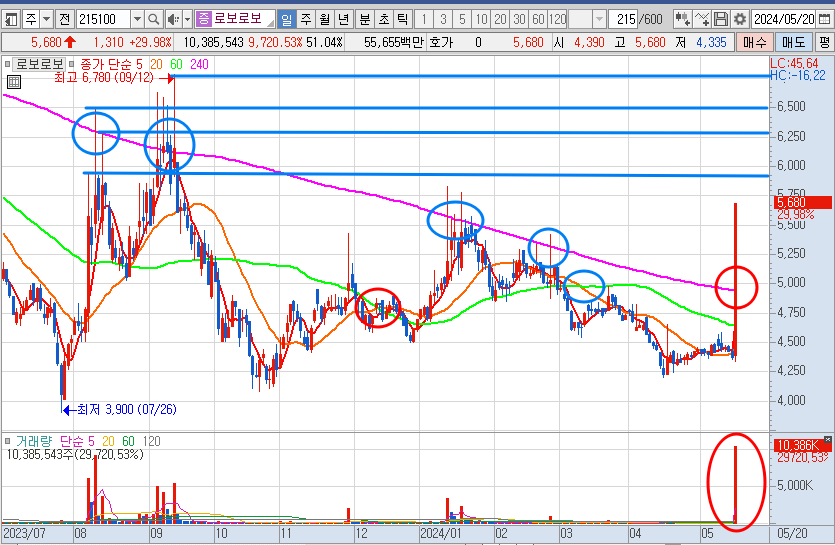
Task: Click the 매도 sell button
Action: pyautogui.click(x=793, y=43)
